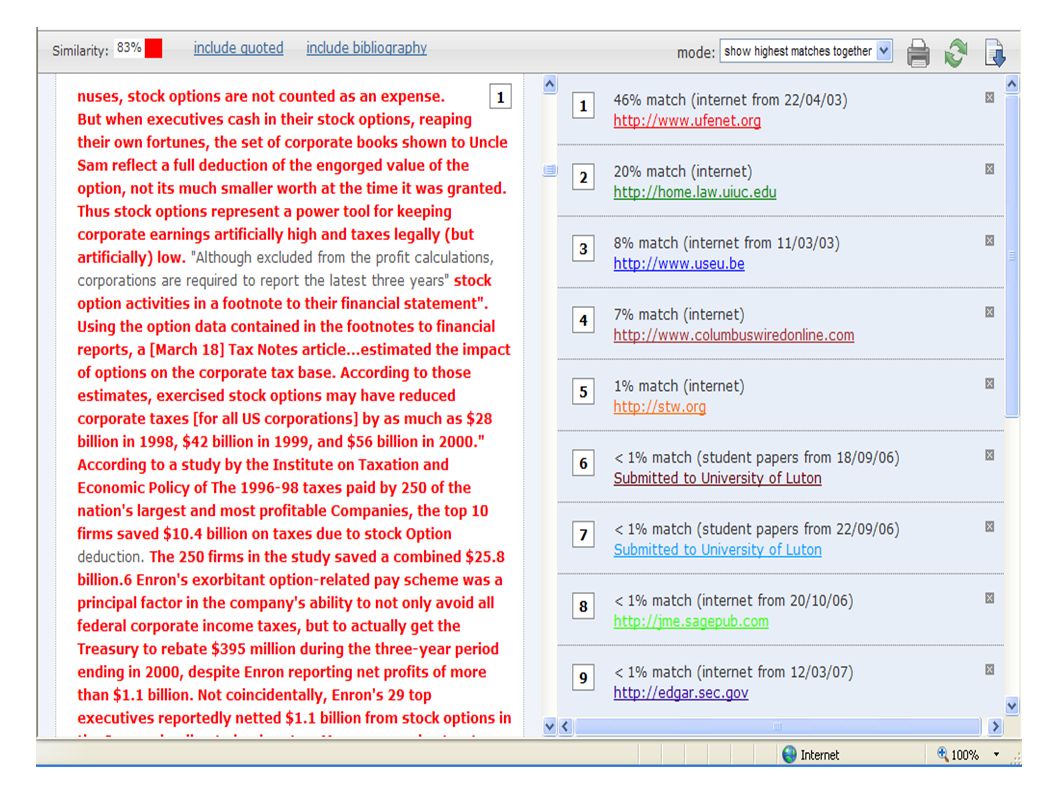Image resolution: width=1058 pixels, height=793 pixels.
Task: Click sources list scroll down arrow
Action: [x=1012, y=706]
